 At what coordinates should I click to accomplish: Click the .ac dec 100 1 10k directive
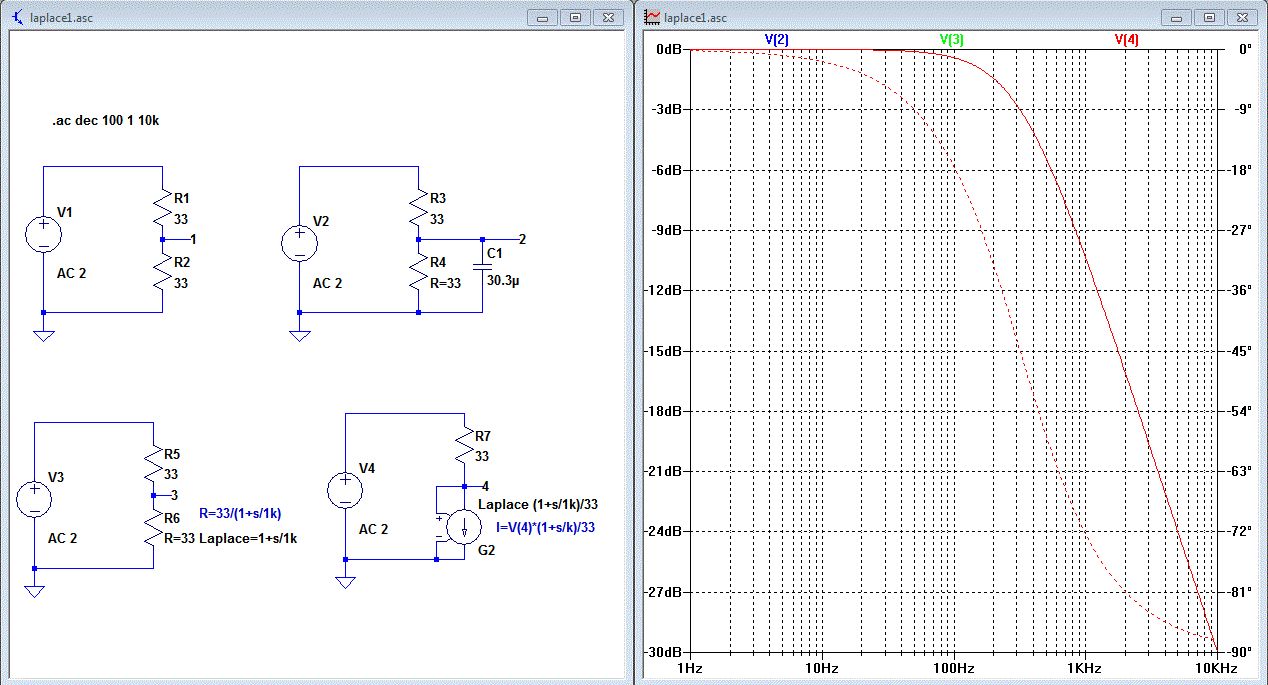pyautogui.click(x=106, y=121)
